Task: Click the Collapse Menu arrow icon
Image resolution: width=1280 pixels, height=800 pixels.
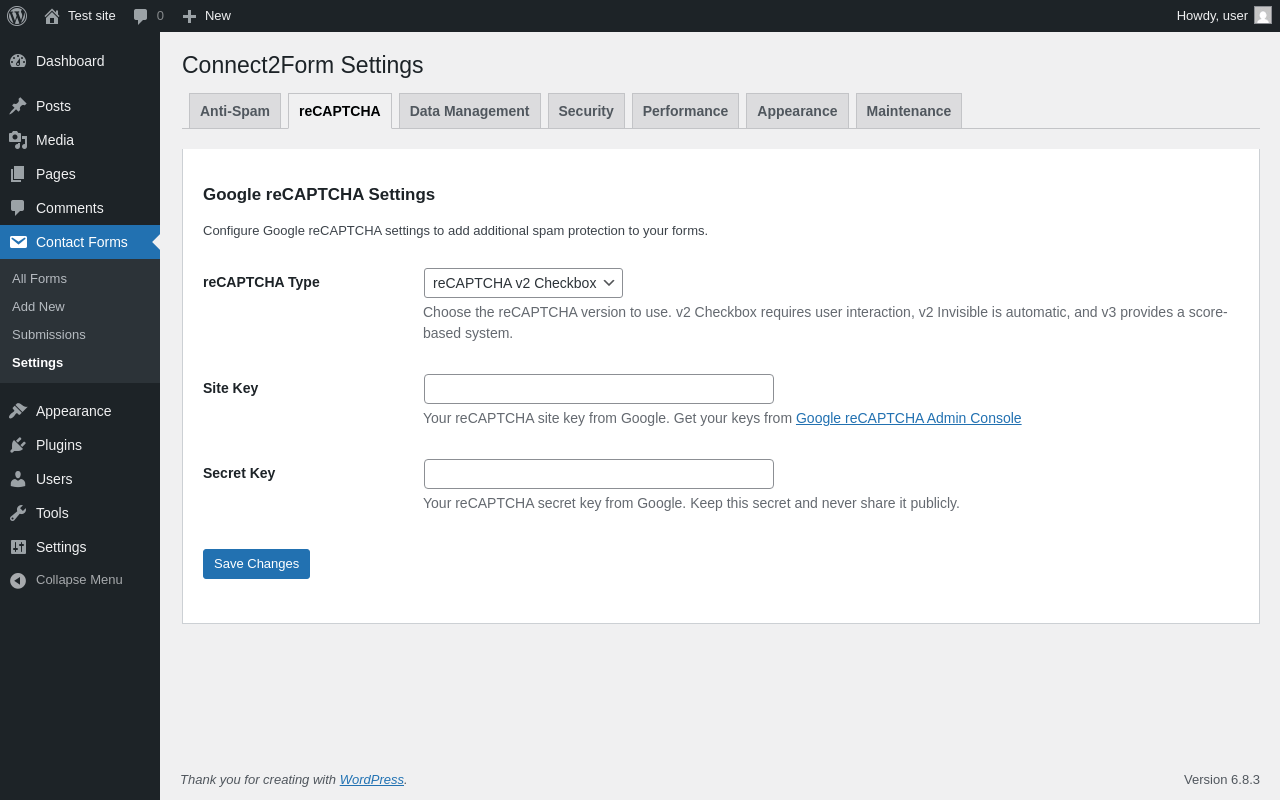Action: click(x=18, y=580)
